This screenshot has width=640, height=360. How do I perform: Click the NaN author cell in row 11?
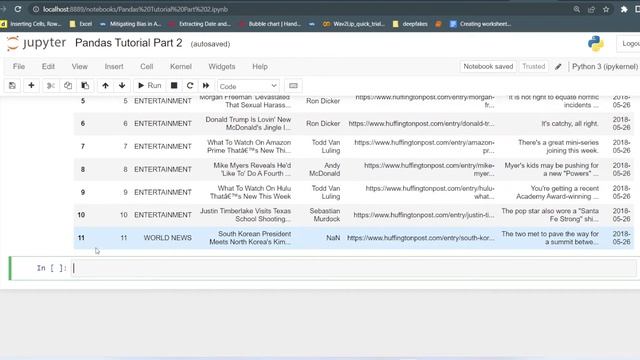(x=333, y=238)
